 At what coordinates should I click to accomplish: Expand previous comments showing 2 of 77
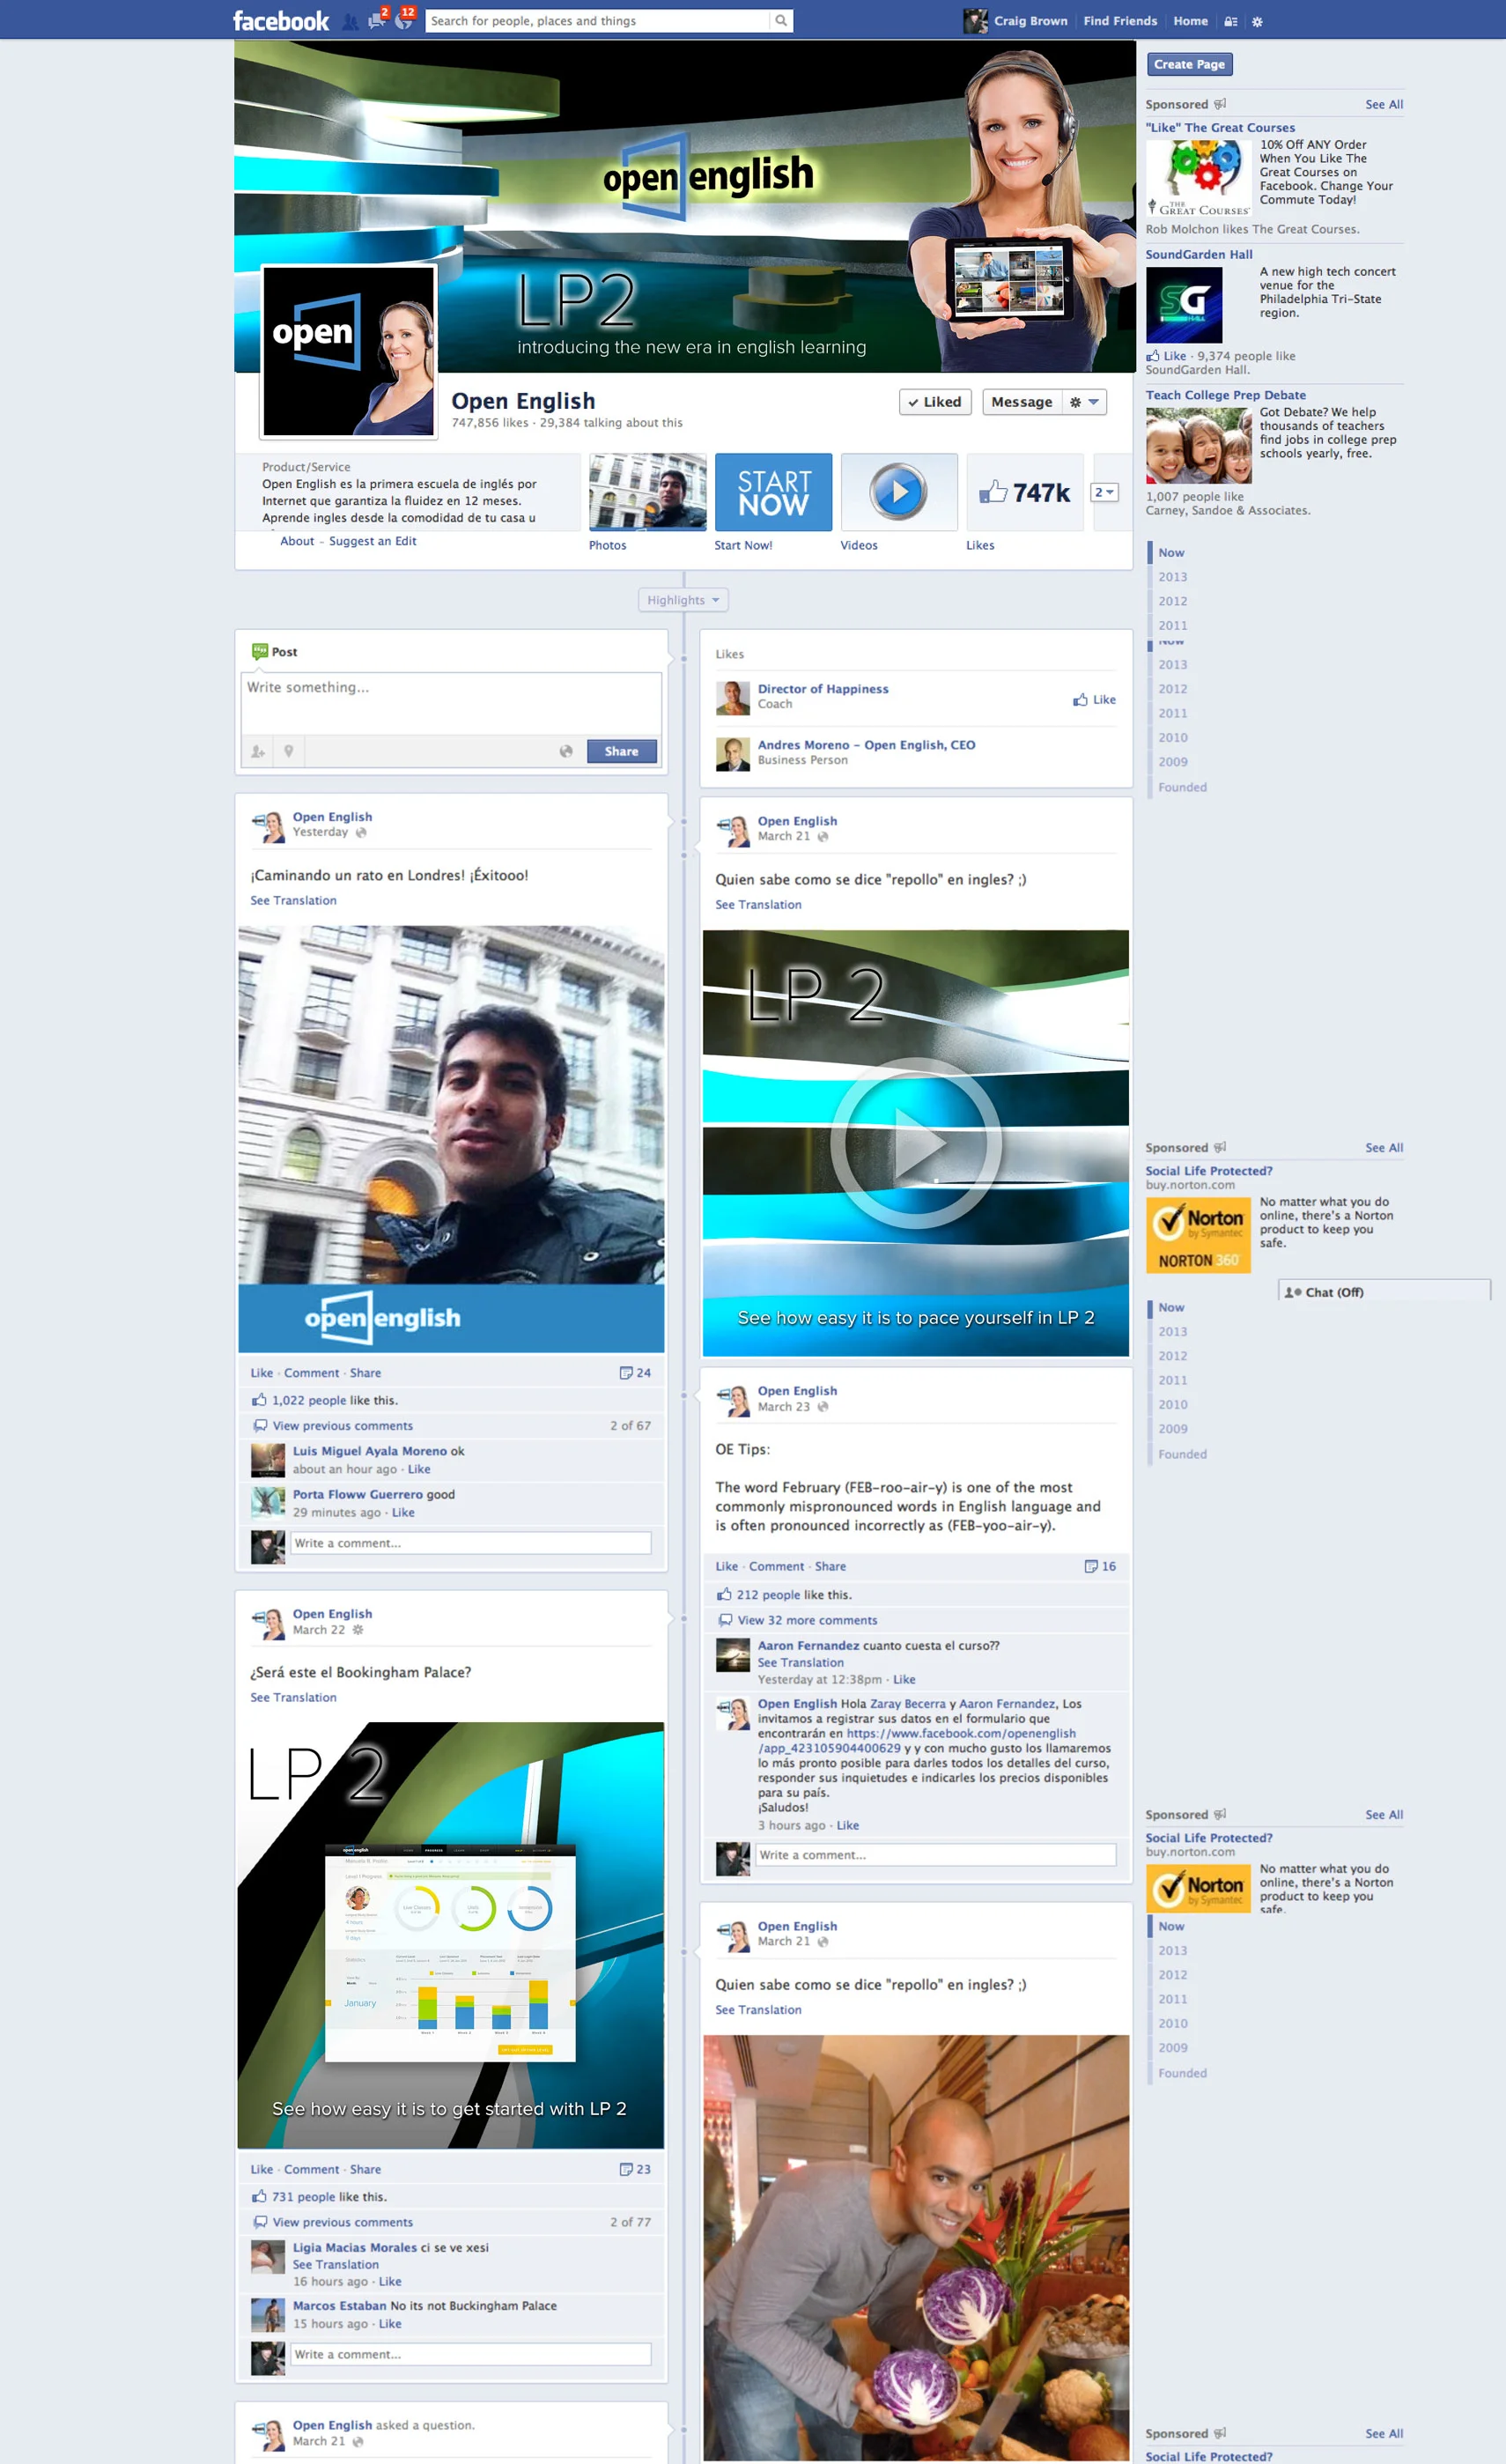[x=342, y=2222]
